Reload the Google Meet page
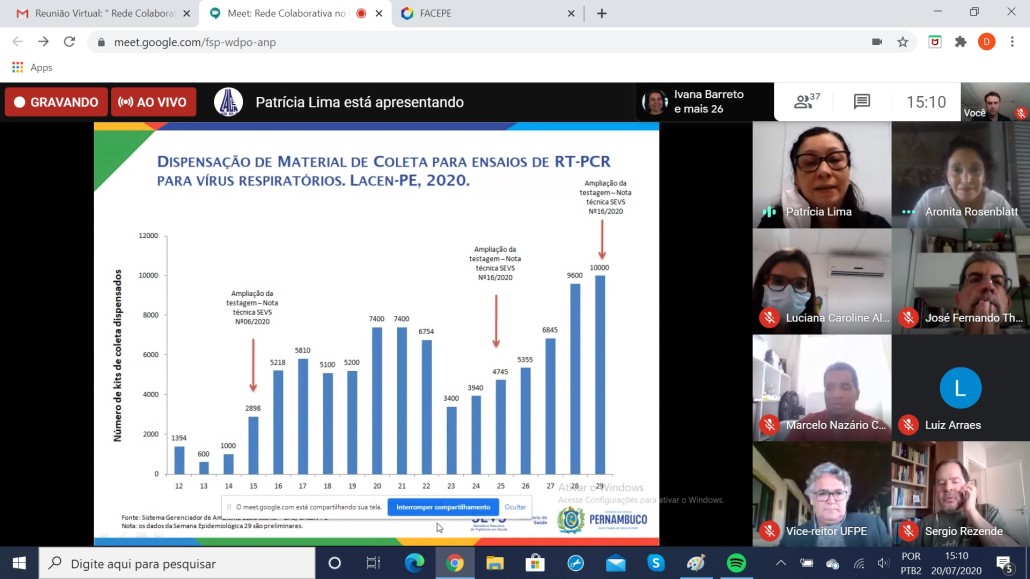Image resolution: width=1030 pixels, height=579 pixels. (69, 42)
